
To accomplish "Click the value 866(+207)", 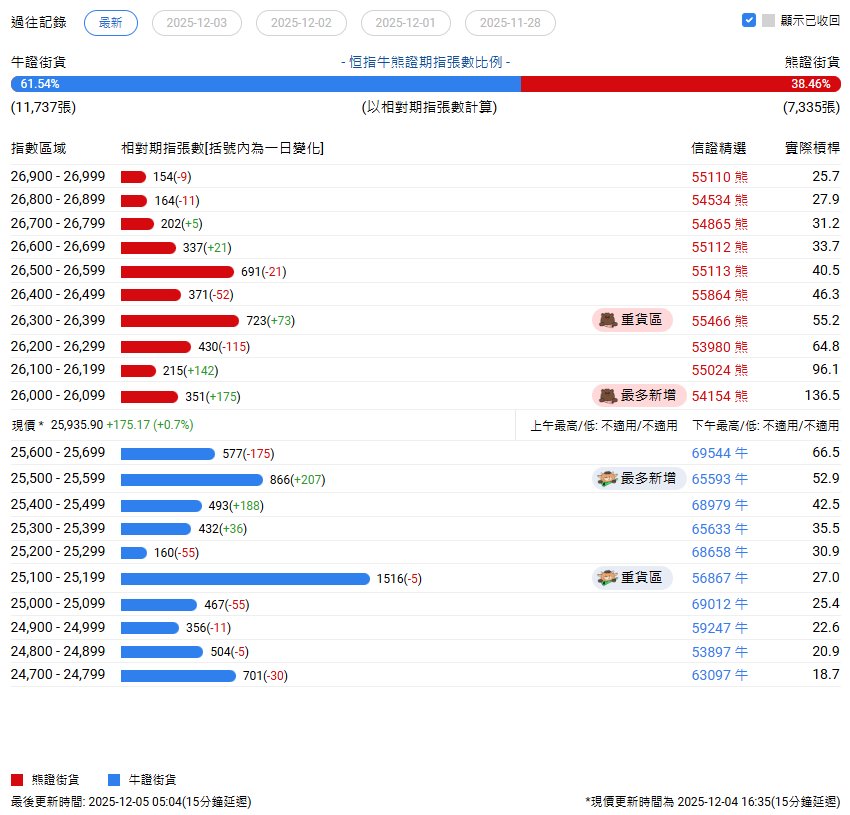I will (298, 479).
